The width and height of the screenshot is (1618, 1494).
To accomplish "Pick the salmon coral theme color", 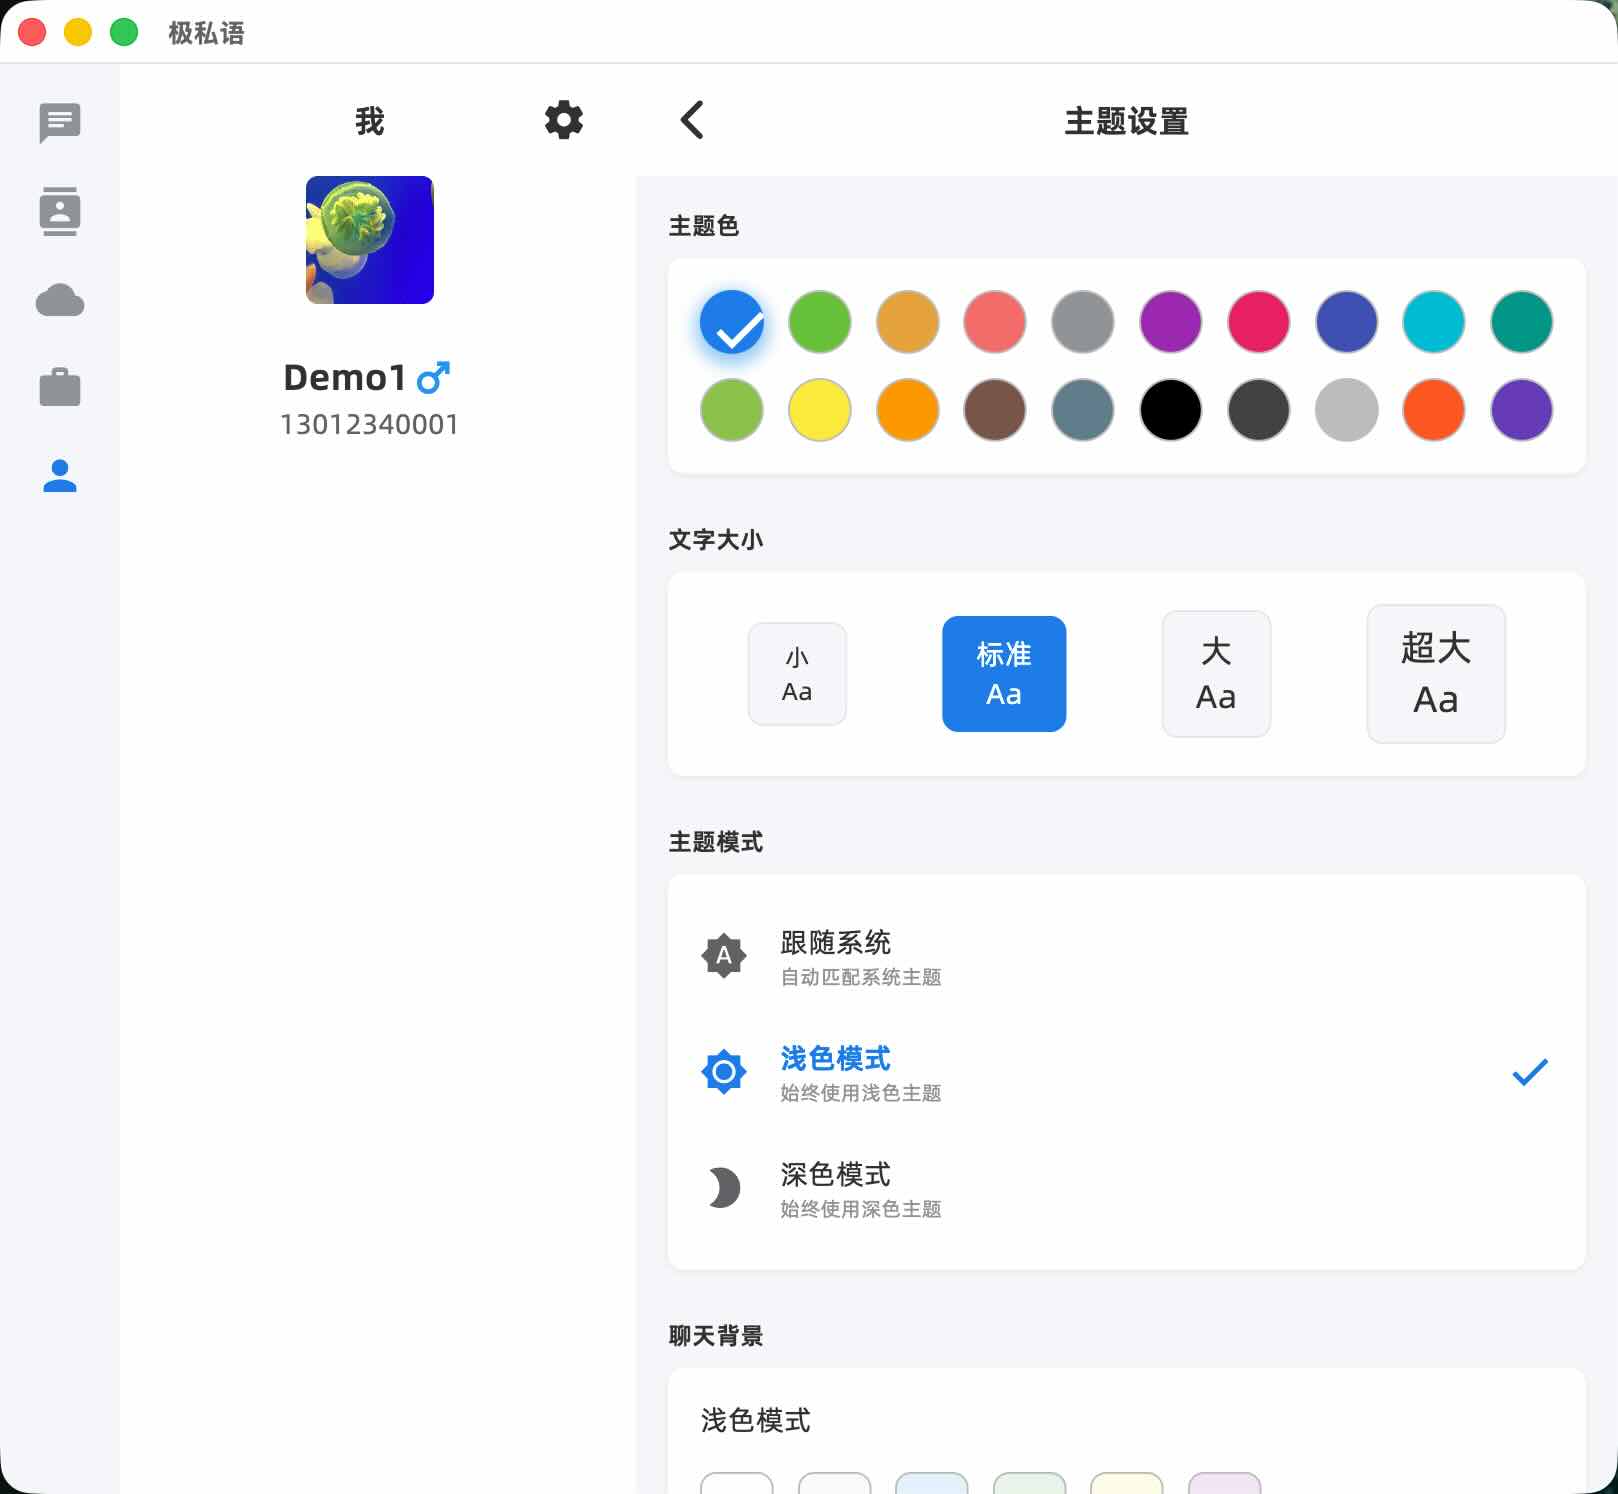I will (995, 322).
